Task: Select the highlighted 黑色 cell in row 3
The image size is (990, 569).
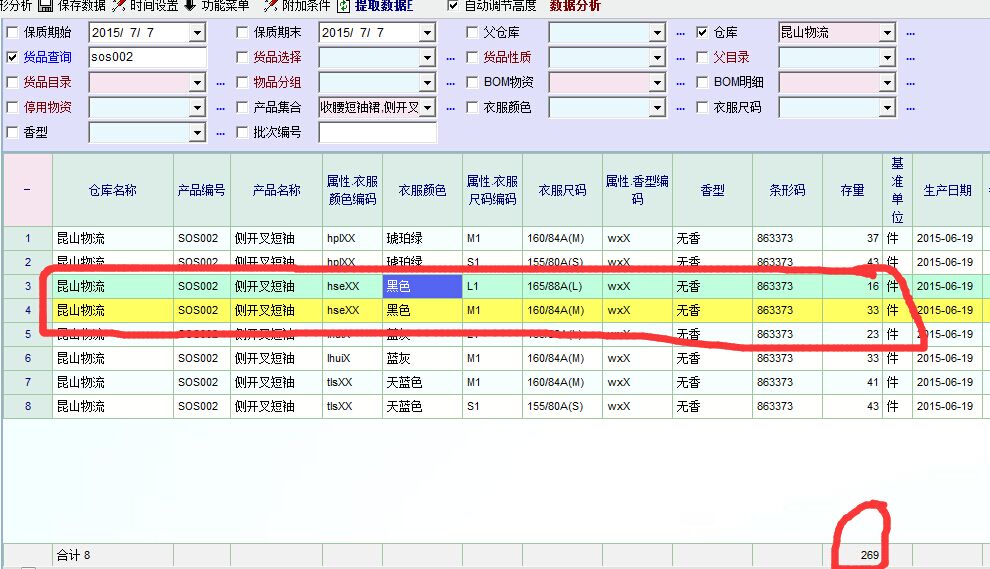Action: click(422, 286)
